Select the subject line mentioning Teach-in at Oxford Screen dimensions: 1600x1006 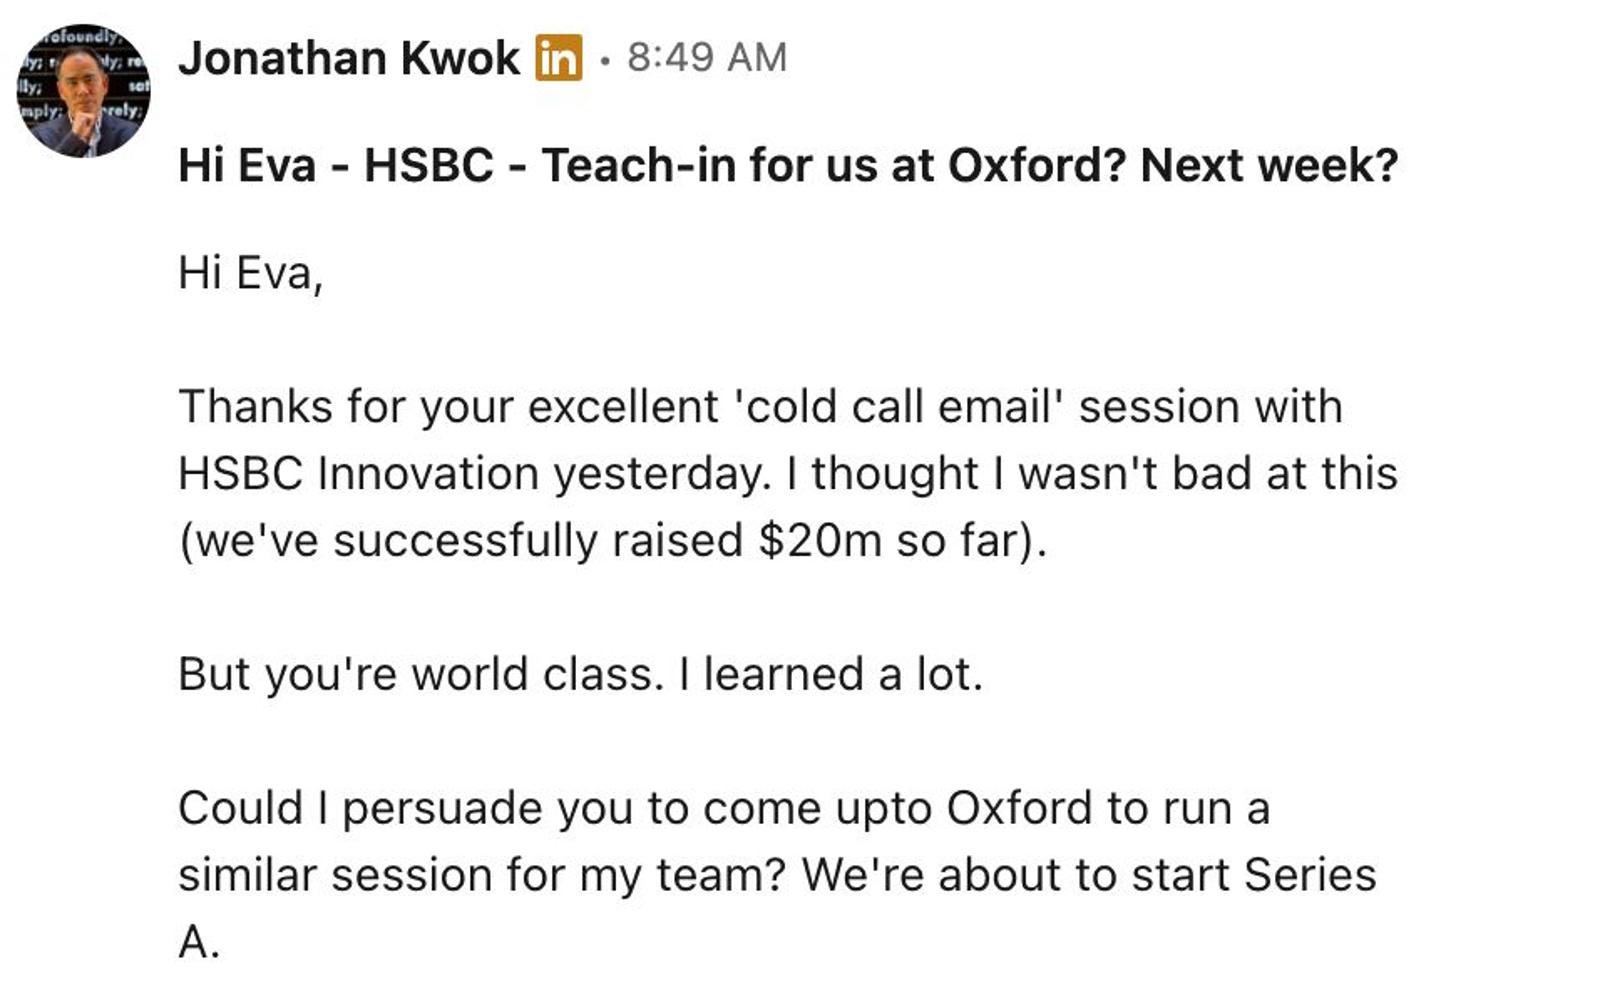788,165
